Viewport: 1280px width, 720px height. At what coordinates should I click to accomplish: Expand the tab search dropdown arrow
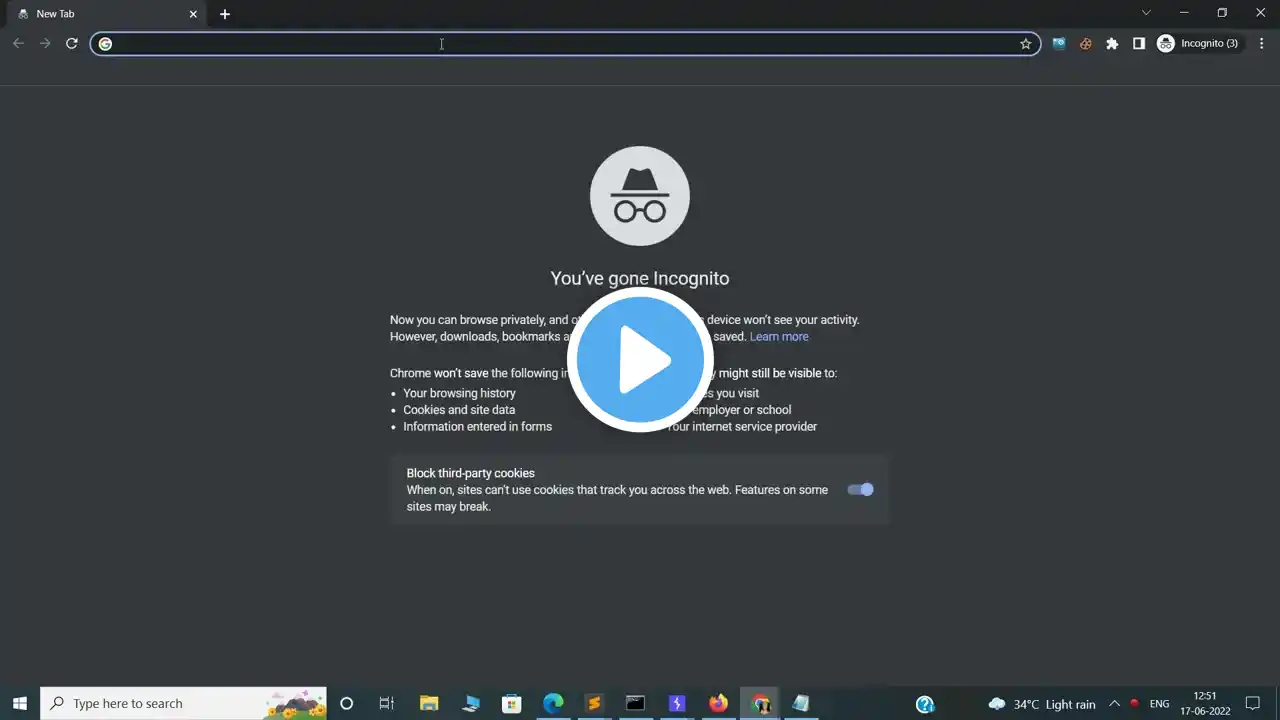(1146, 13)
